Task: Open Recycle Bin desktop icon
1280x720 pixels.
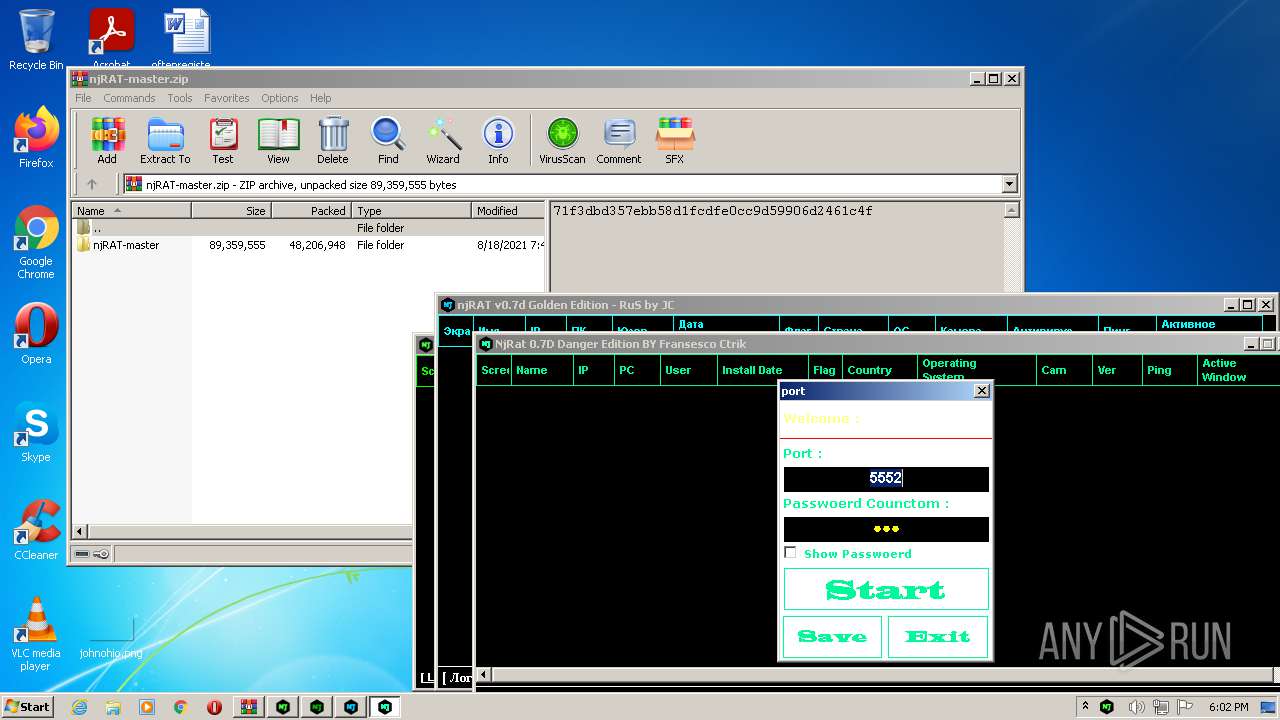Action: tap(36, 40)
